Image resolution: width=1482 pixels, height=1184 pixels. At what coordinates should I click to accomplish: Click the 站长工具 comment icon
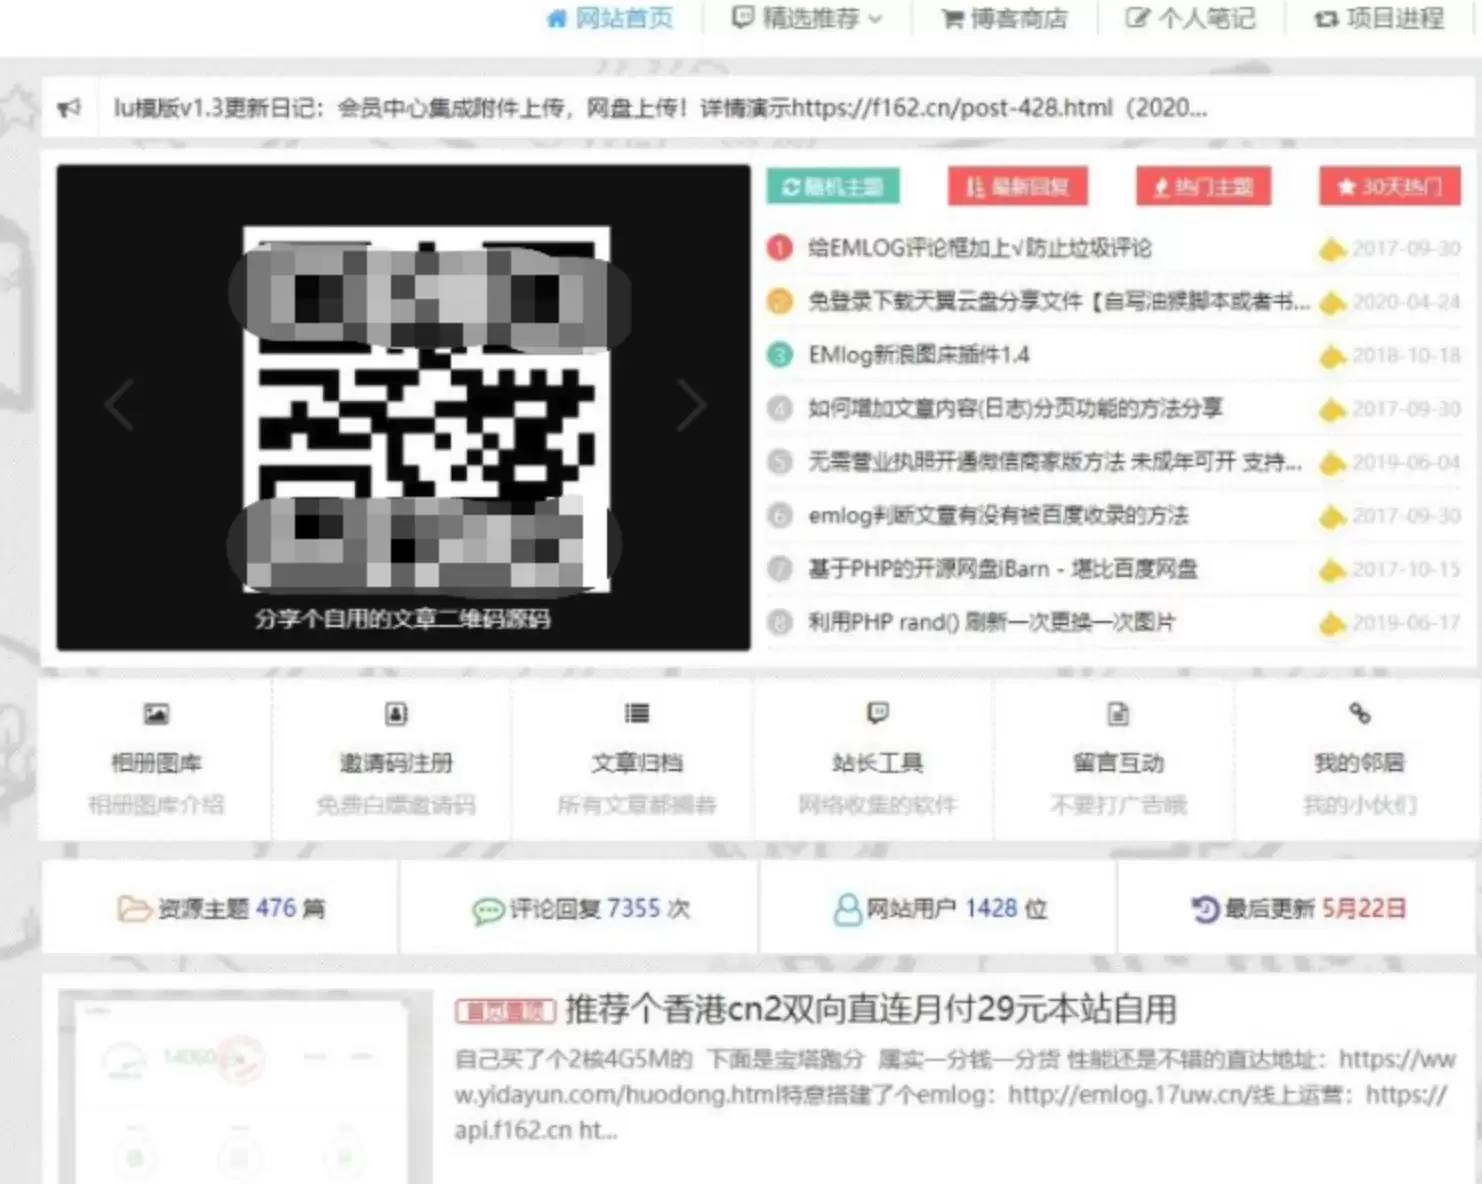878,713
